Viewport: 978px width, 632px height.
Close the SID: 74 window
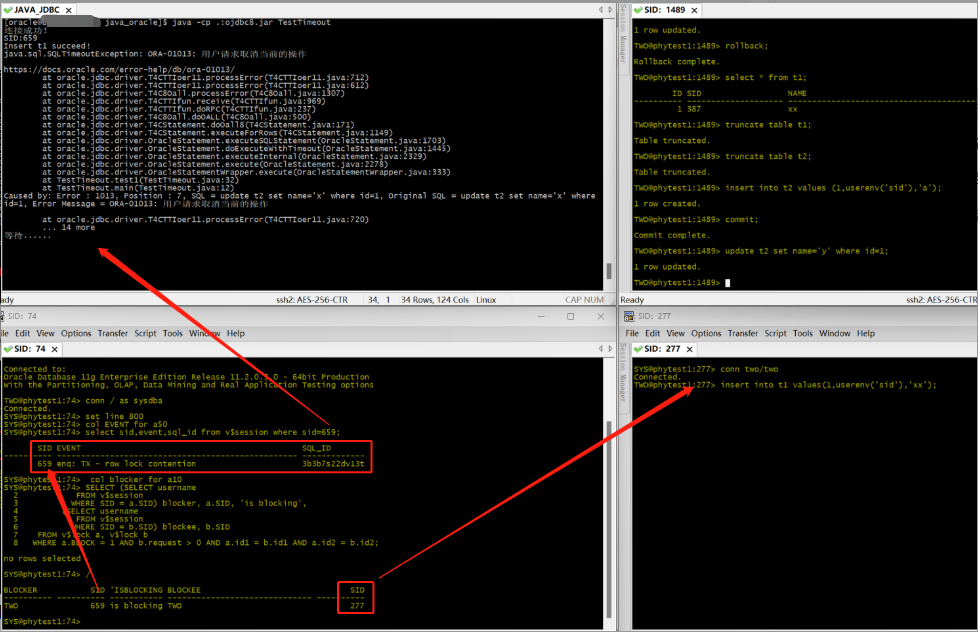pyautogui.click(x=601, y=316)
